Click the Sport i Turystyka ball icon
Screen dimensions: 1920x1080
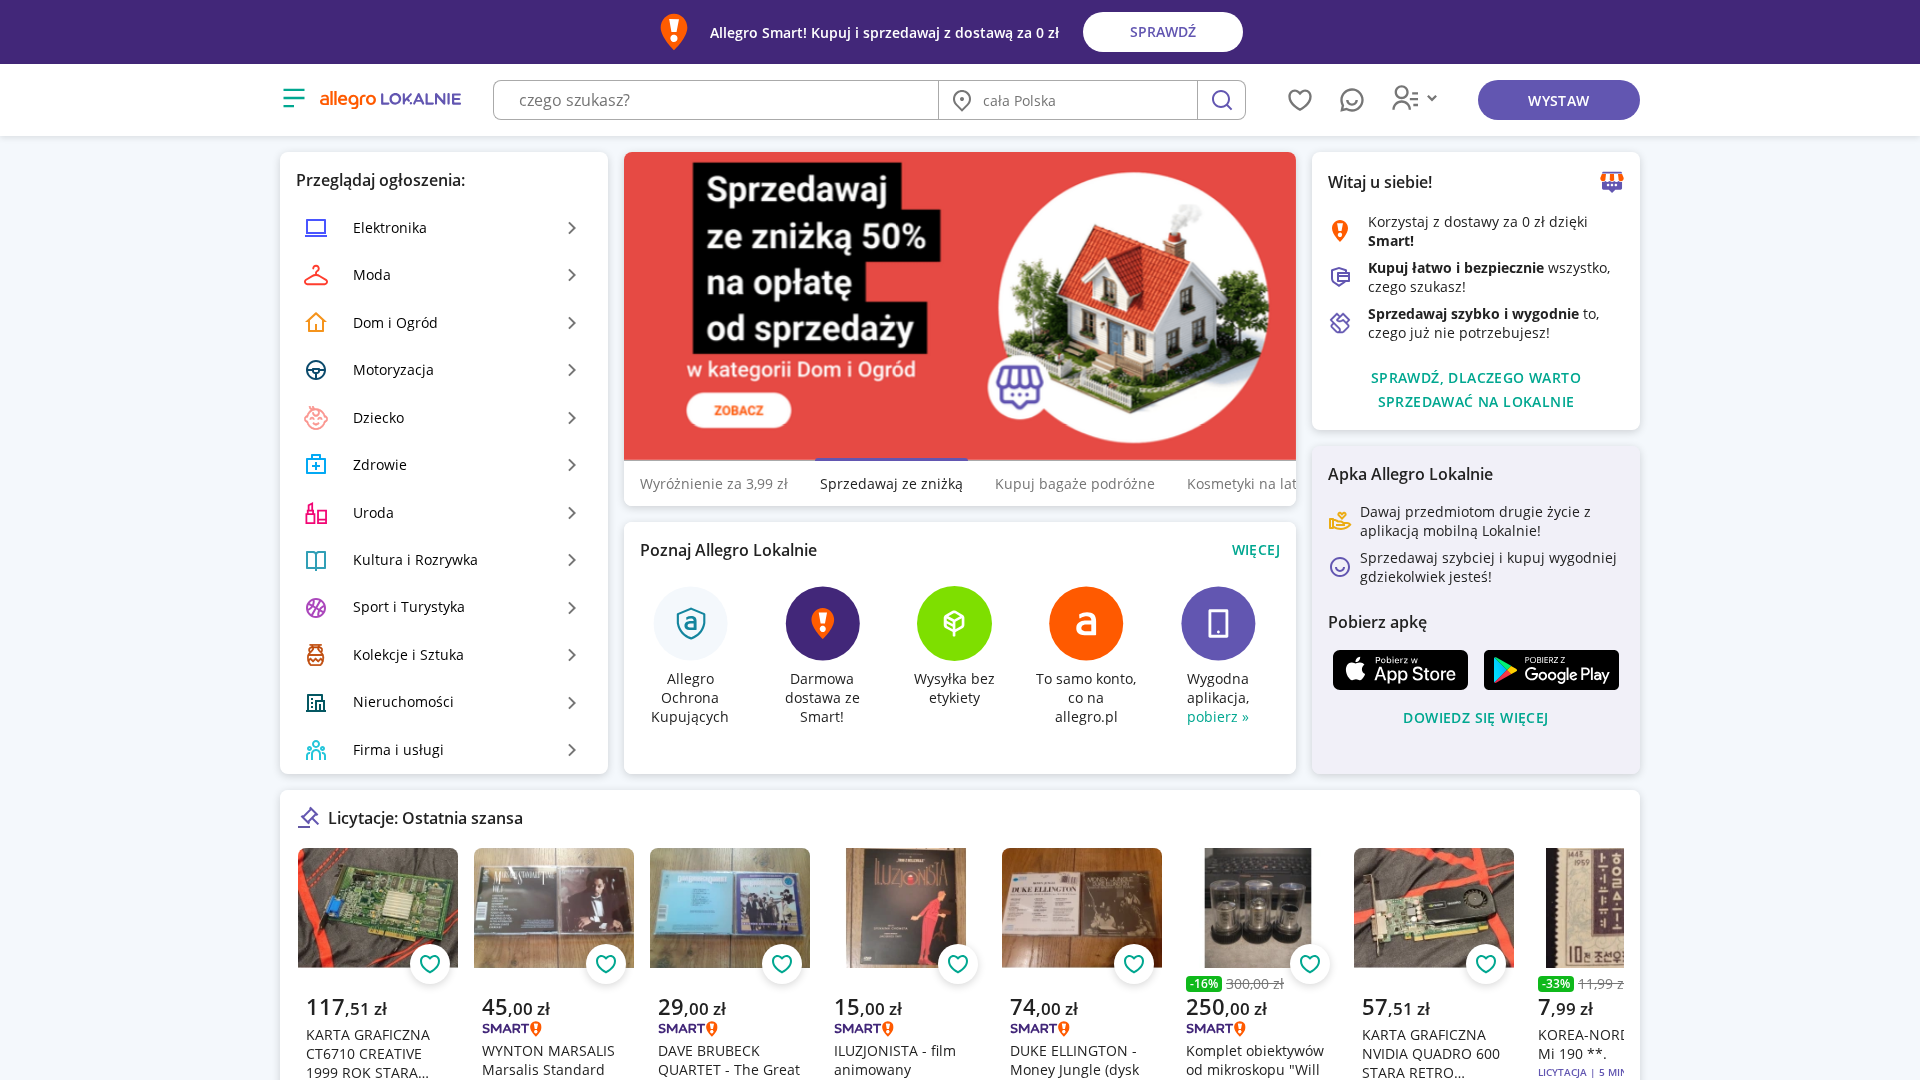316,608
